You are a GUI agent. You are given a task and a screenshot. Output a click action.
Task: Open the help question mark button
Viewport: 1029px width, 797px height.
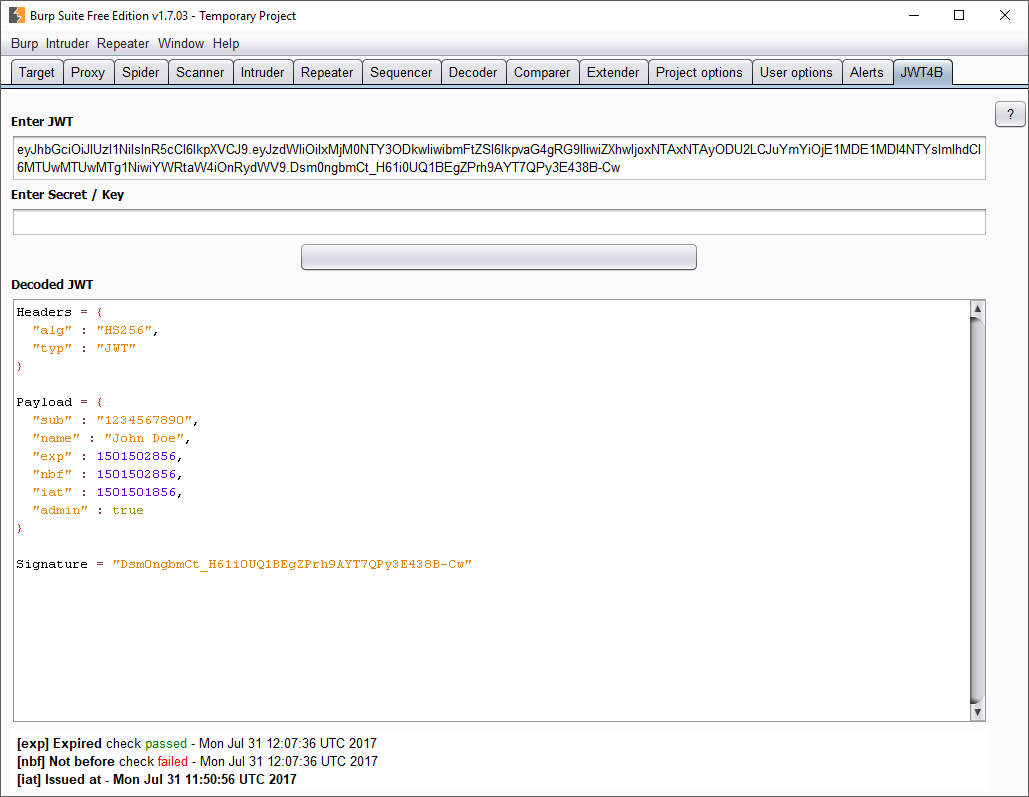(1010, 114)
